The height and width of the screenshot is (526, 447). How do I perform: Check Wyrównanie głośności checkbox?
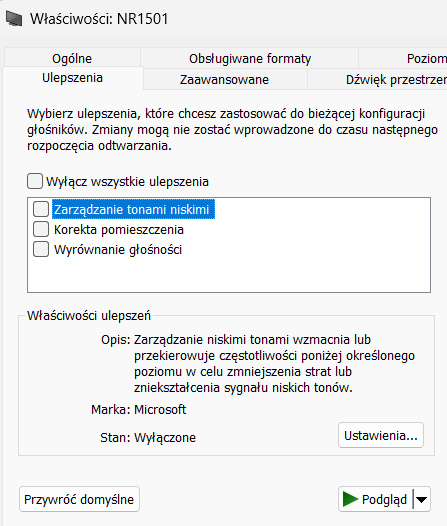click(x=41, y=250)
